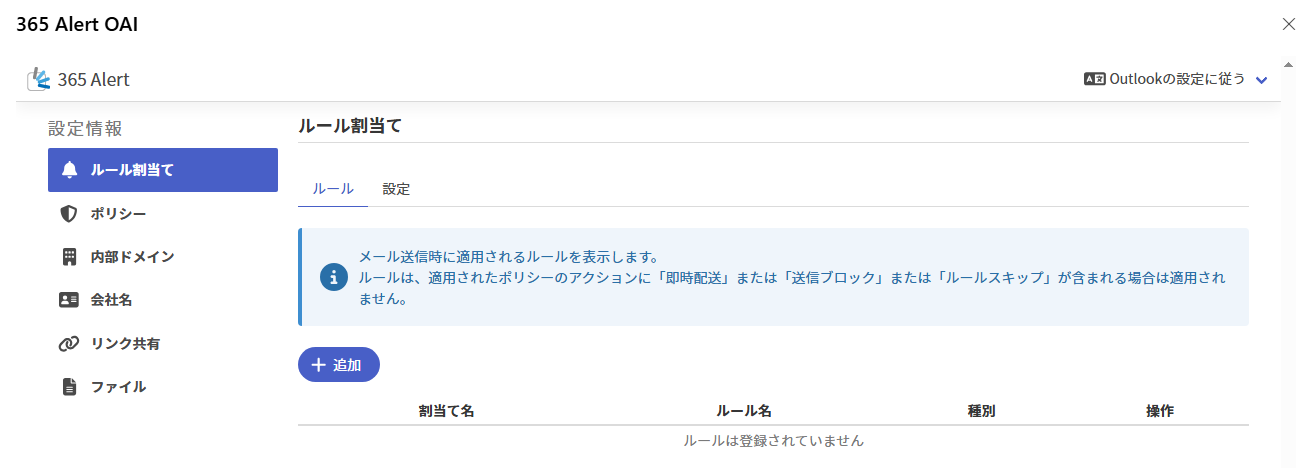This screenshot has height=468, width=1311.
Task: Click the shield icon for ポリシー
Action: [69, 213]
